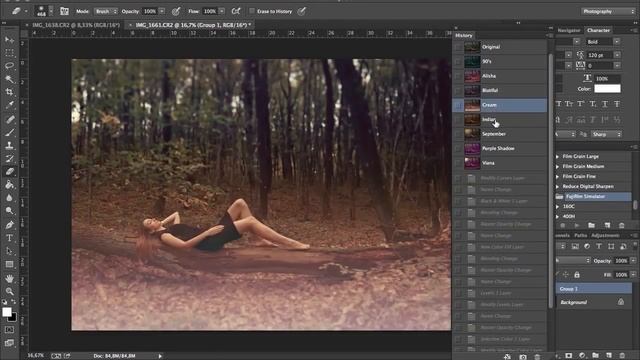The image size is (640, 360).
Task: Select the Lasso tool
Action: pyautogui.click(x=9, y=66)
